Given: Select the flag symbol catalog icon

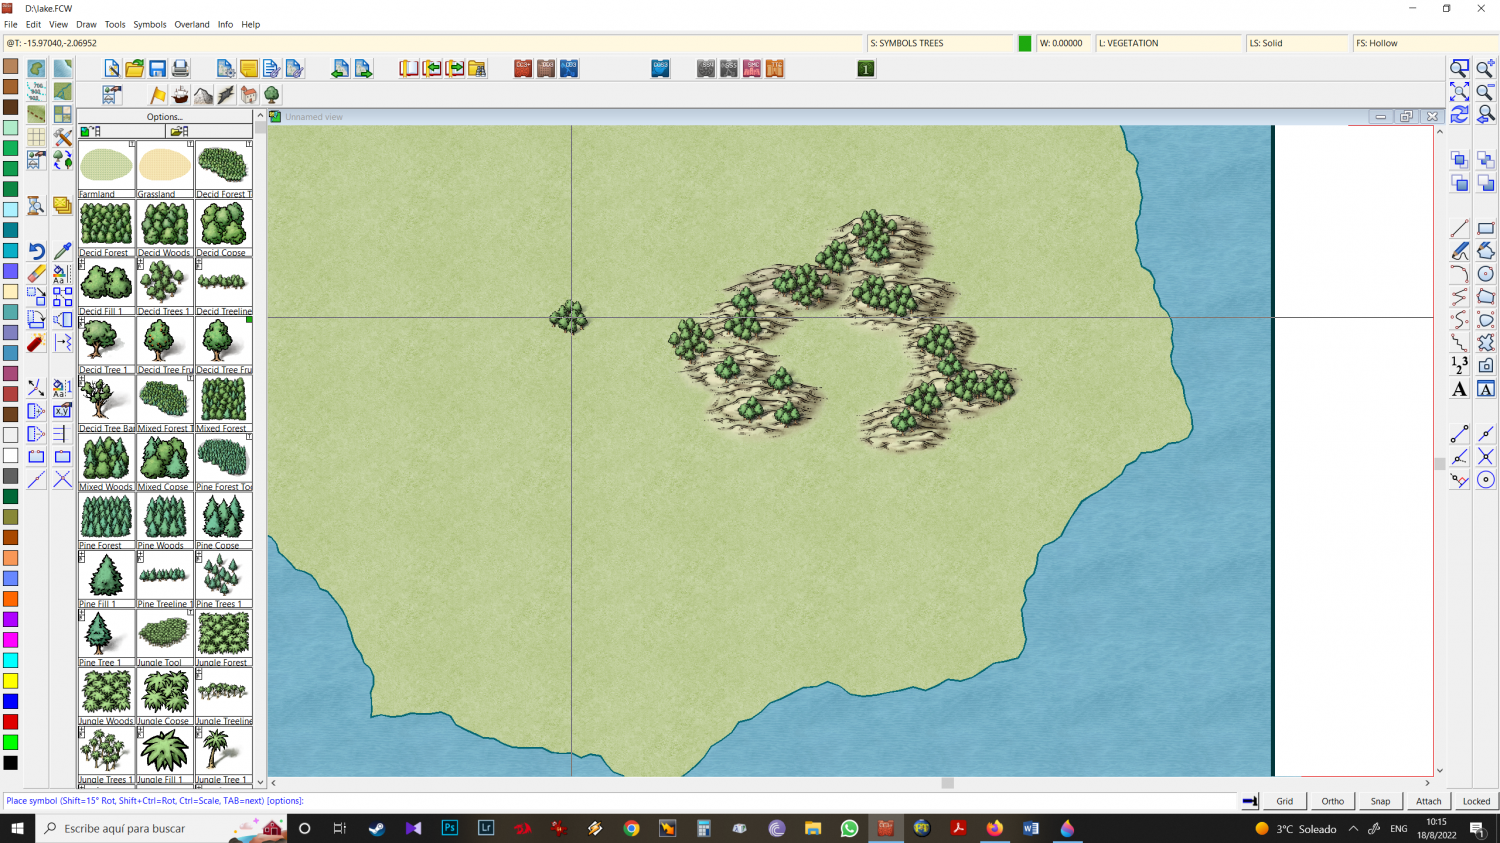Looking at the screenshot, I should pyautogui.click(x=158, y=95).
